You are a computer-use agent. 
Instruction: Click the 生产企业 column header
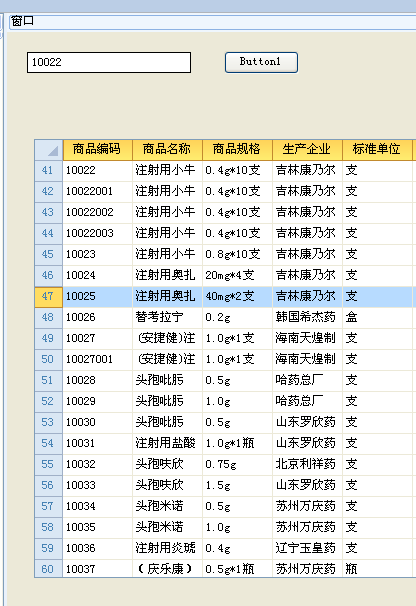coord(307,150)
